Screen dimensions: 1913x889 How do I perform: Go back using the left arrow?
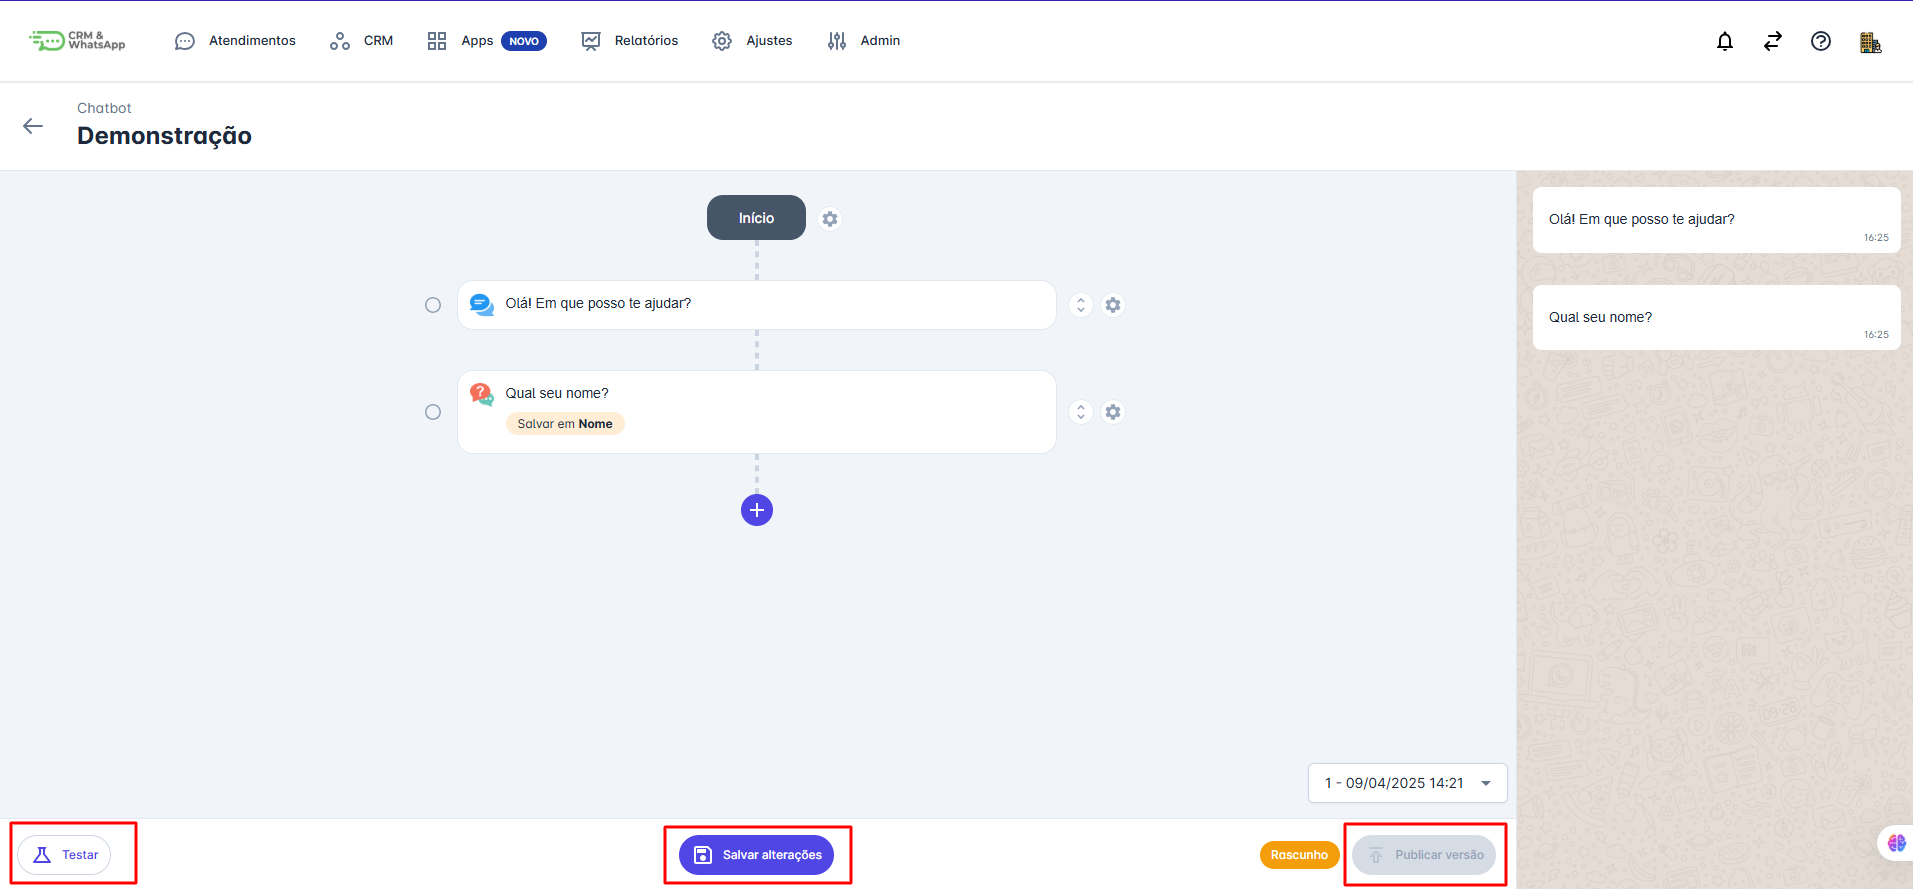coord(33,126)
